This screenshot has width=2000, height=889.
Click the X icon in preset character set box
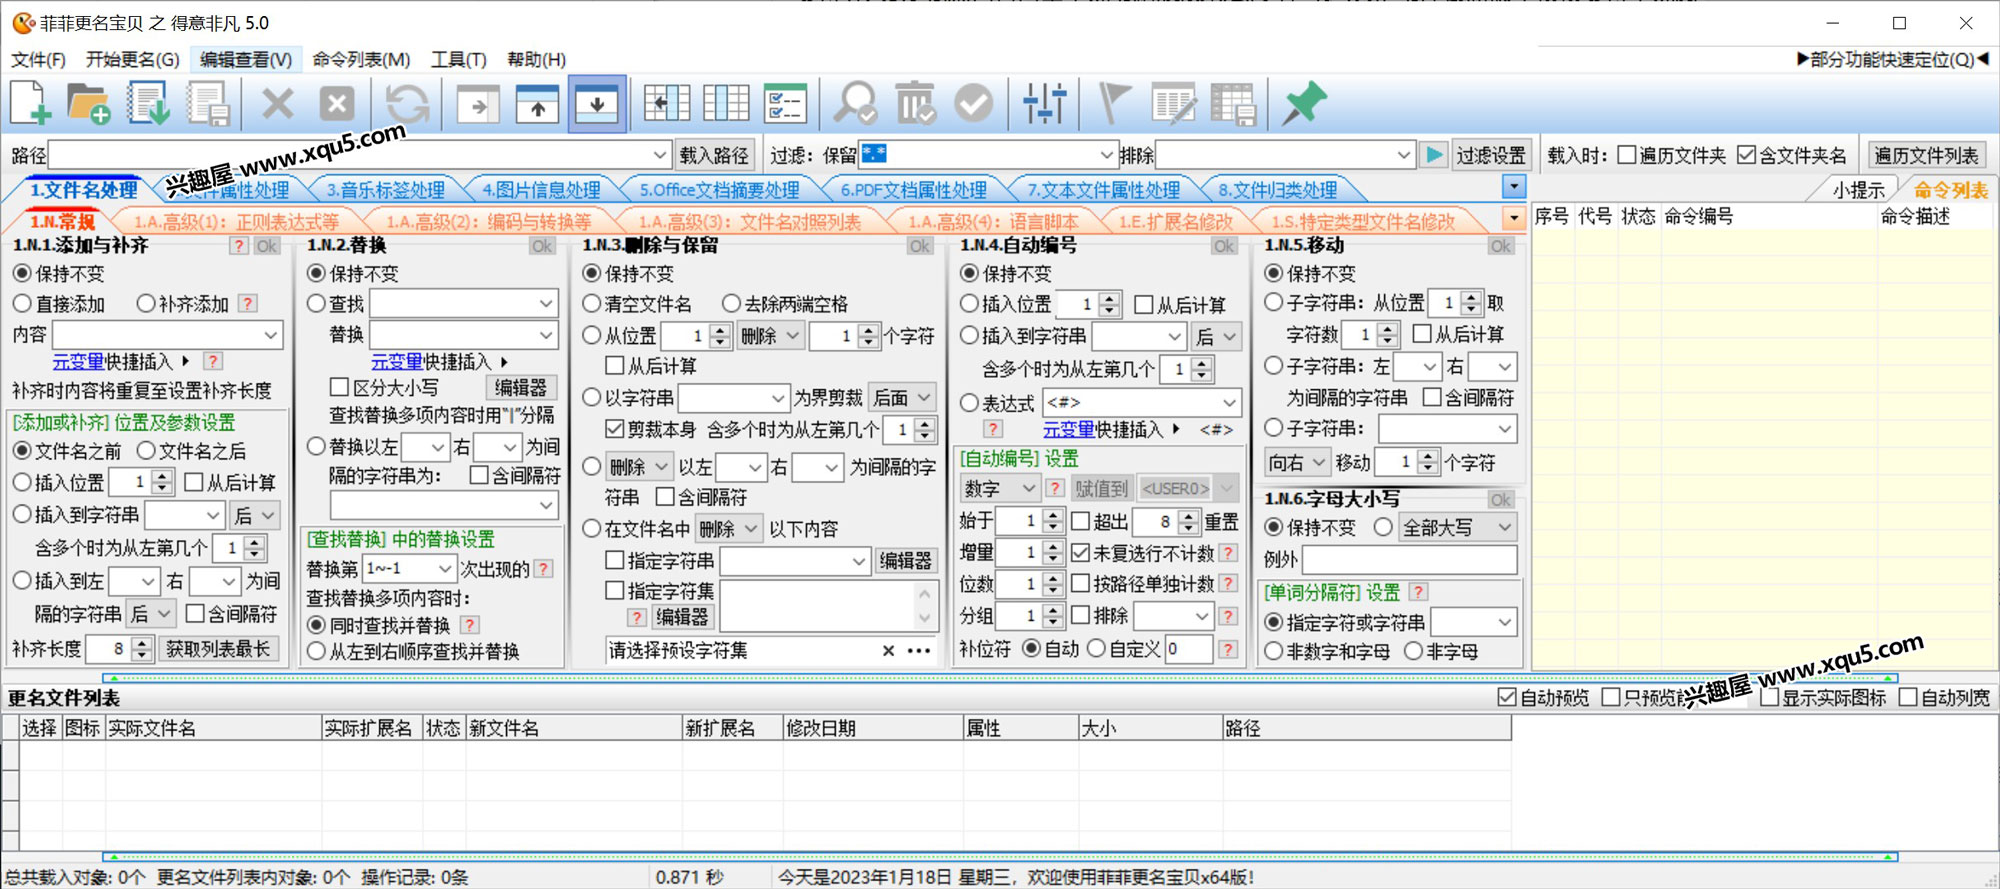pos(888,651)
